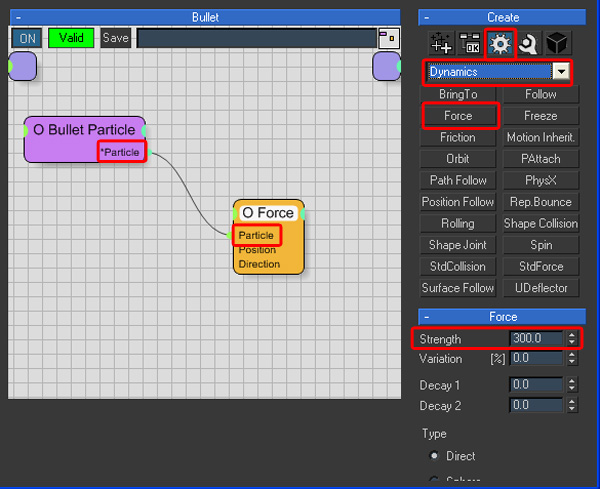Click the dark name input field next to Save
This screenshot has height=489, width=600.
point(257,38)
